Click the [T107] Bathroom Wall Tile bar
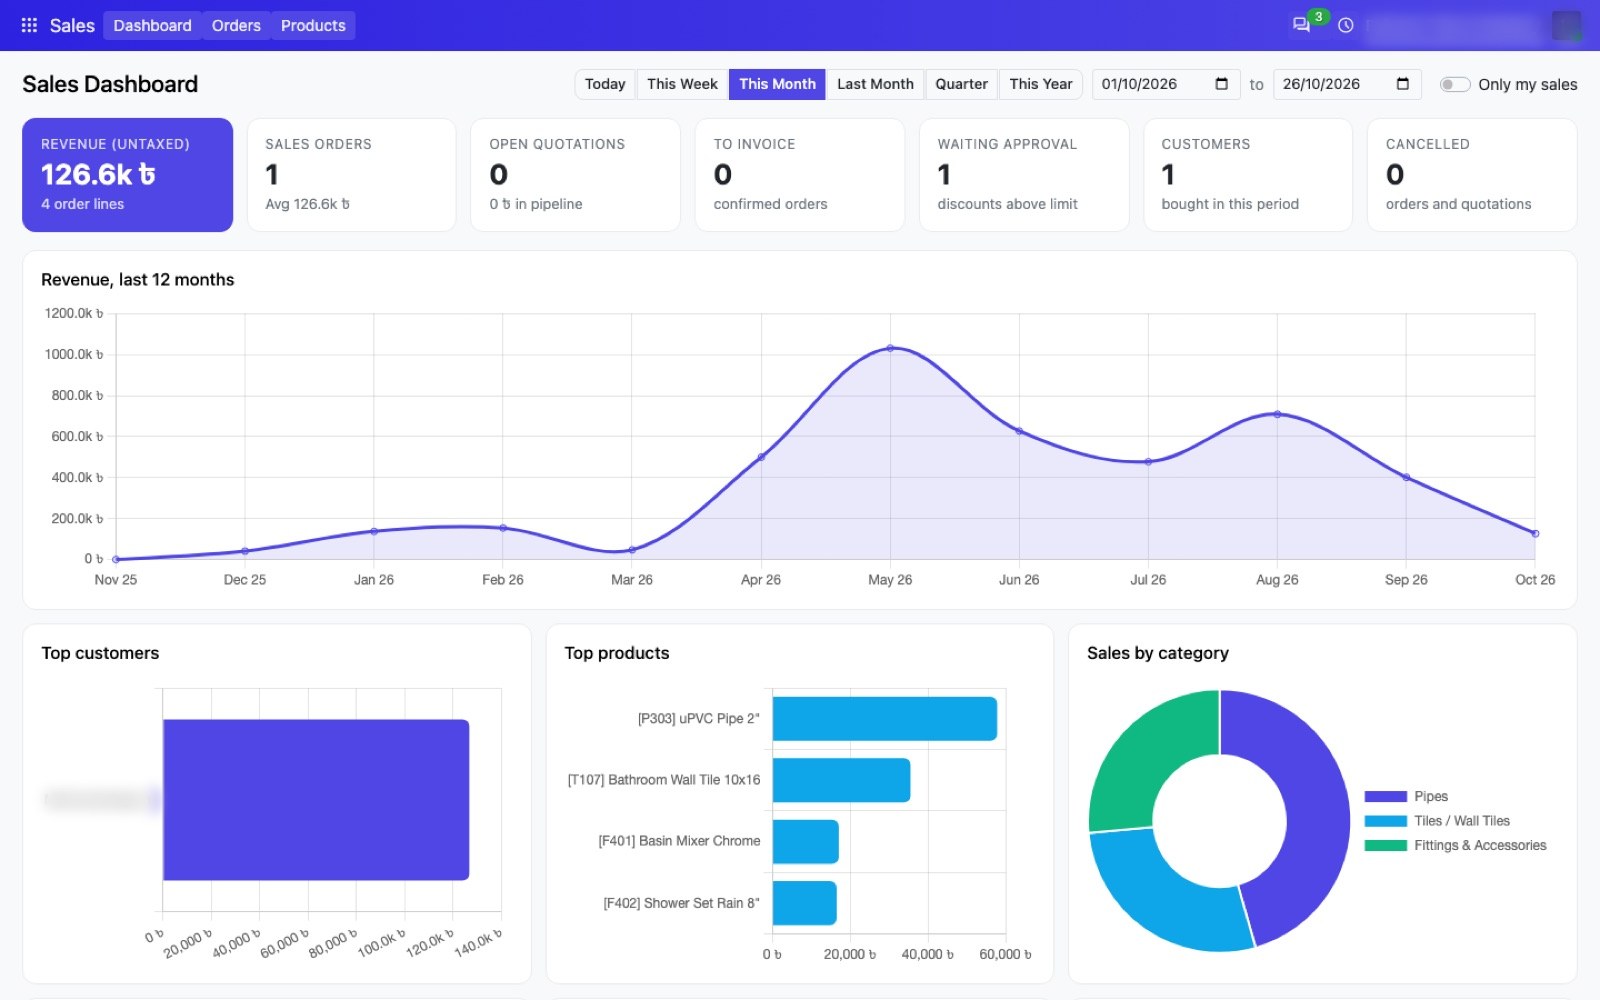Viewport: 1600px width, 1000px height. [x=841, y=780]
